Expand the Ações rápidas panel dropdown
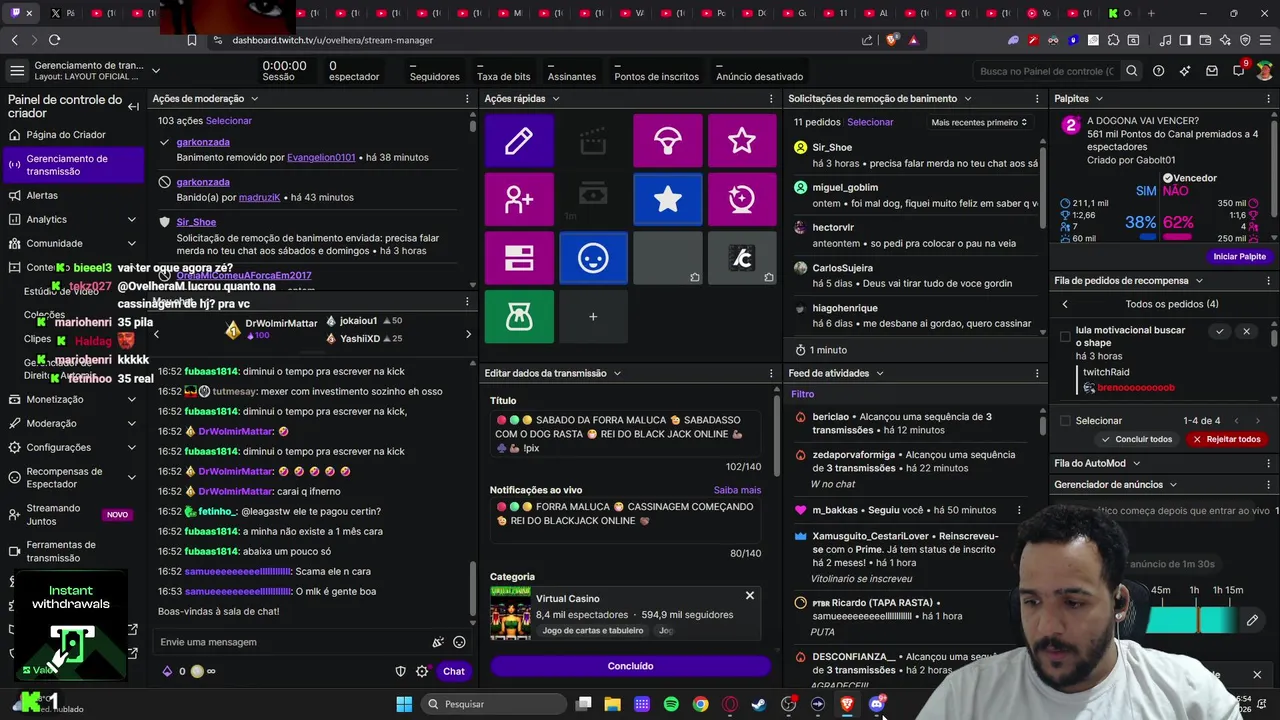1280x720 pixels. pyautogui.click(x=555, y=99)
